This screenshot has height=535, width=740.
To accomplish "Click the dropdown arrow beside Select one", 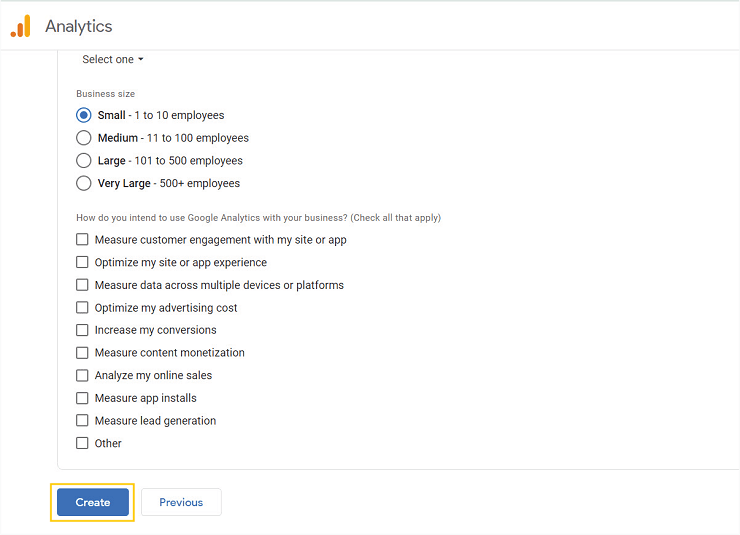I will pyautogui.click(x=141, y=59).
